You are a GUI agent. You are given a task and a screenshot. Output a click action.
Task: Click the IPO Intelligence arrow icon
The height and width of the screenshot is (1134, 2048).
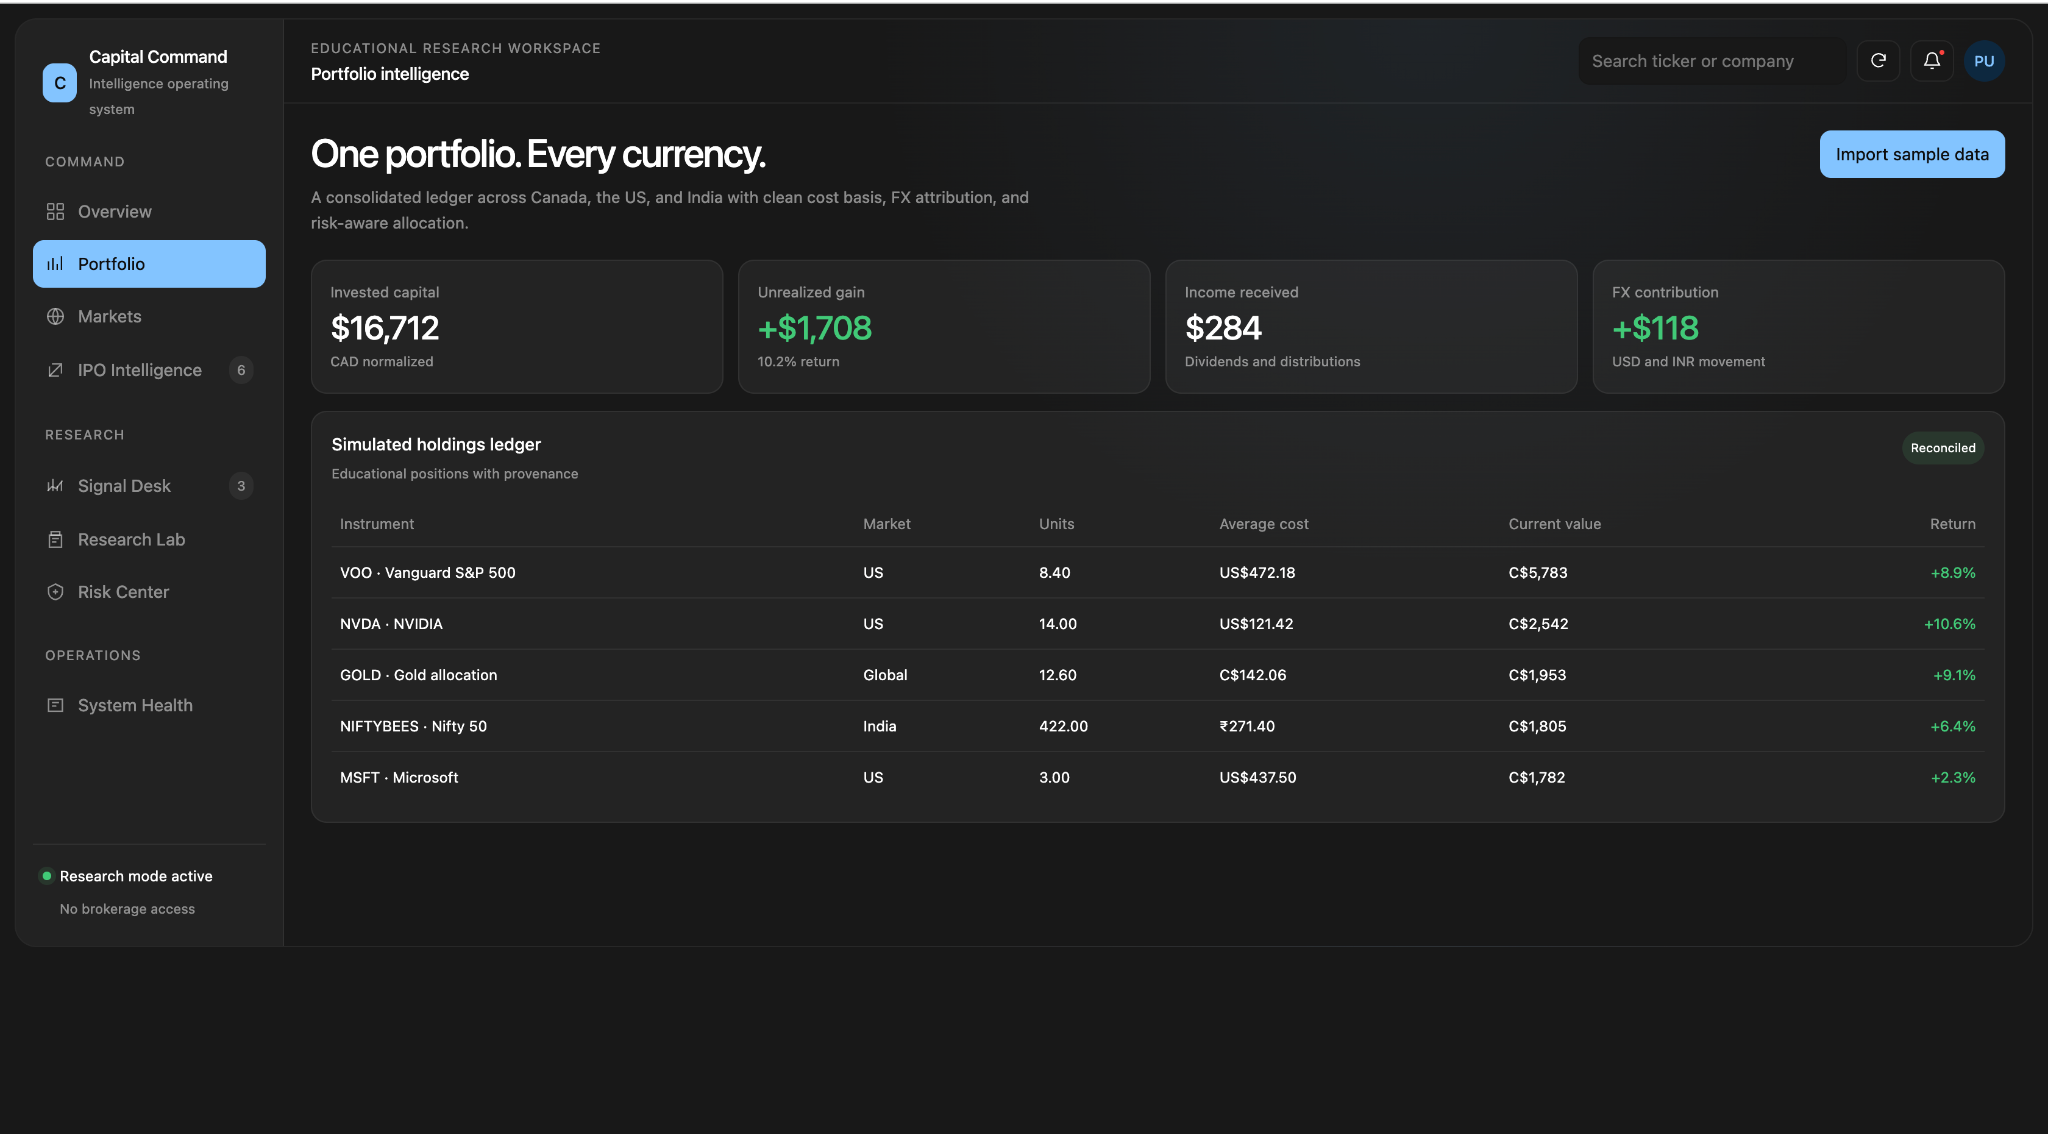(x=55, y=370)
